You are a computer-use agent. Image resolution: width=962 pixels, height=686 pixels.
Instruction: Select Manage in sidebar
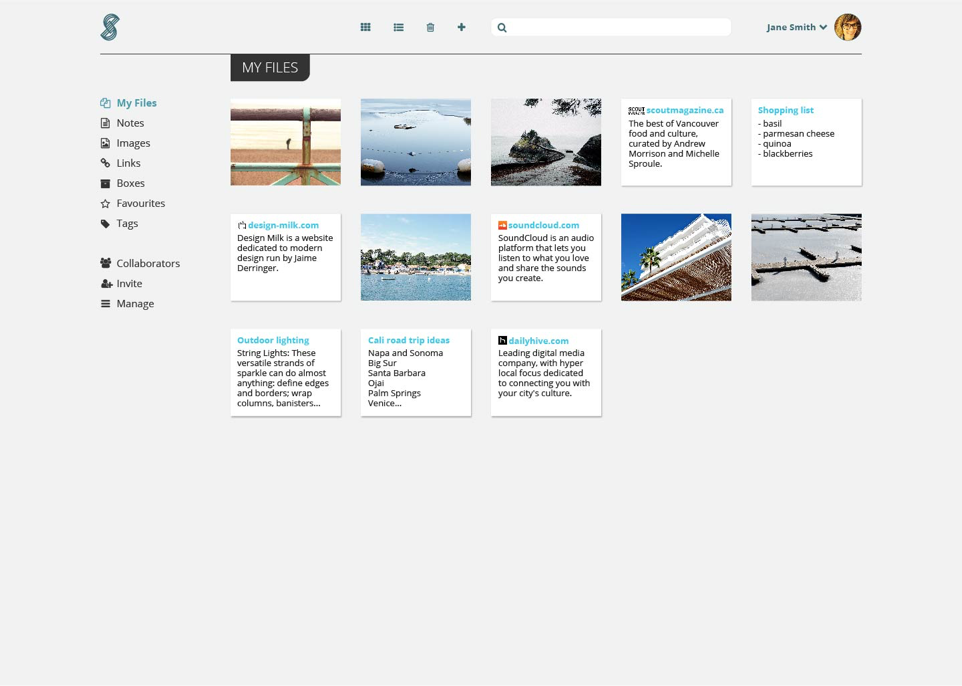(x=128, y=304)
